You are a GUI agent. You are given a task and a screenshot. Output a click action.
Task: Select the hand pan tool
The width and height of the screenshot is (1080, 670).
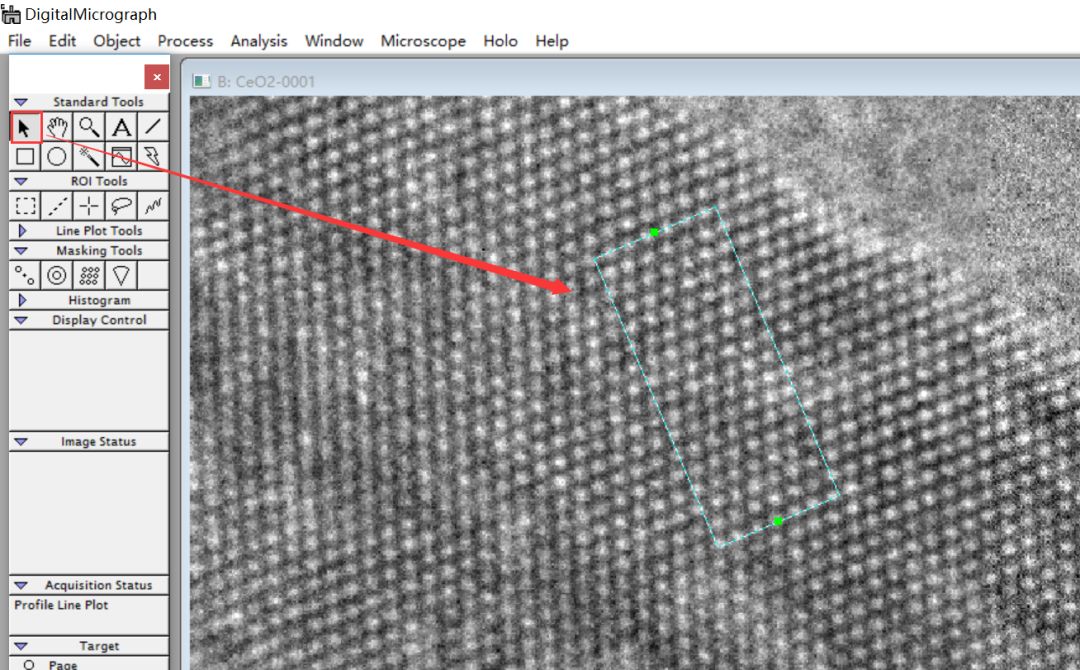(x=56, y=128)
